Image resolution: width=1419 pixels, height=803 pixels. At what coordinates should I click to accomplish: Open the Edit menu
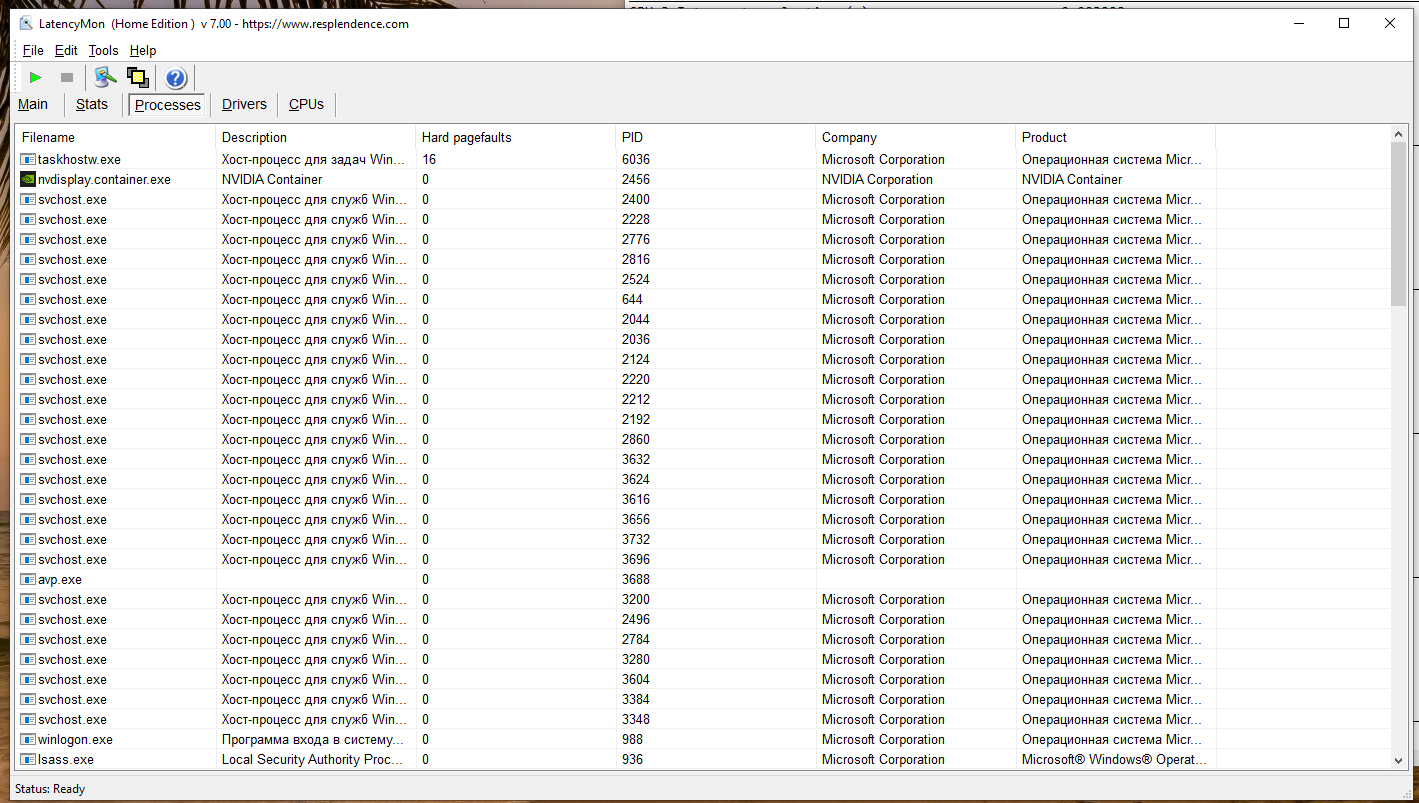point(66,50)
